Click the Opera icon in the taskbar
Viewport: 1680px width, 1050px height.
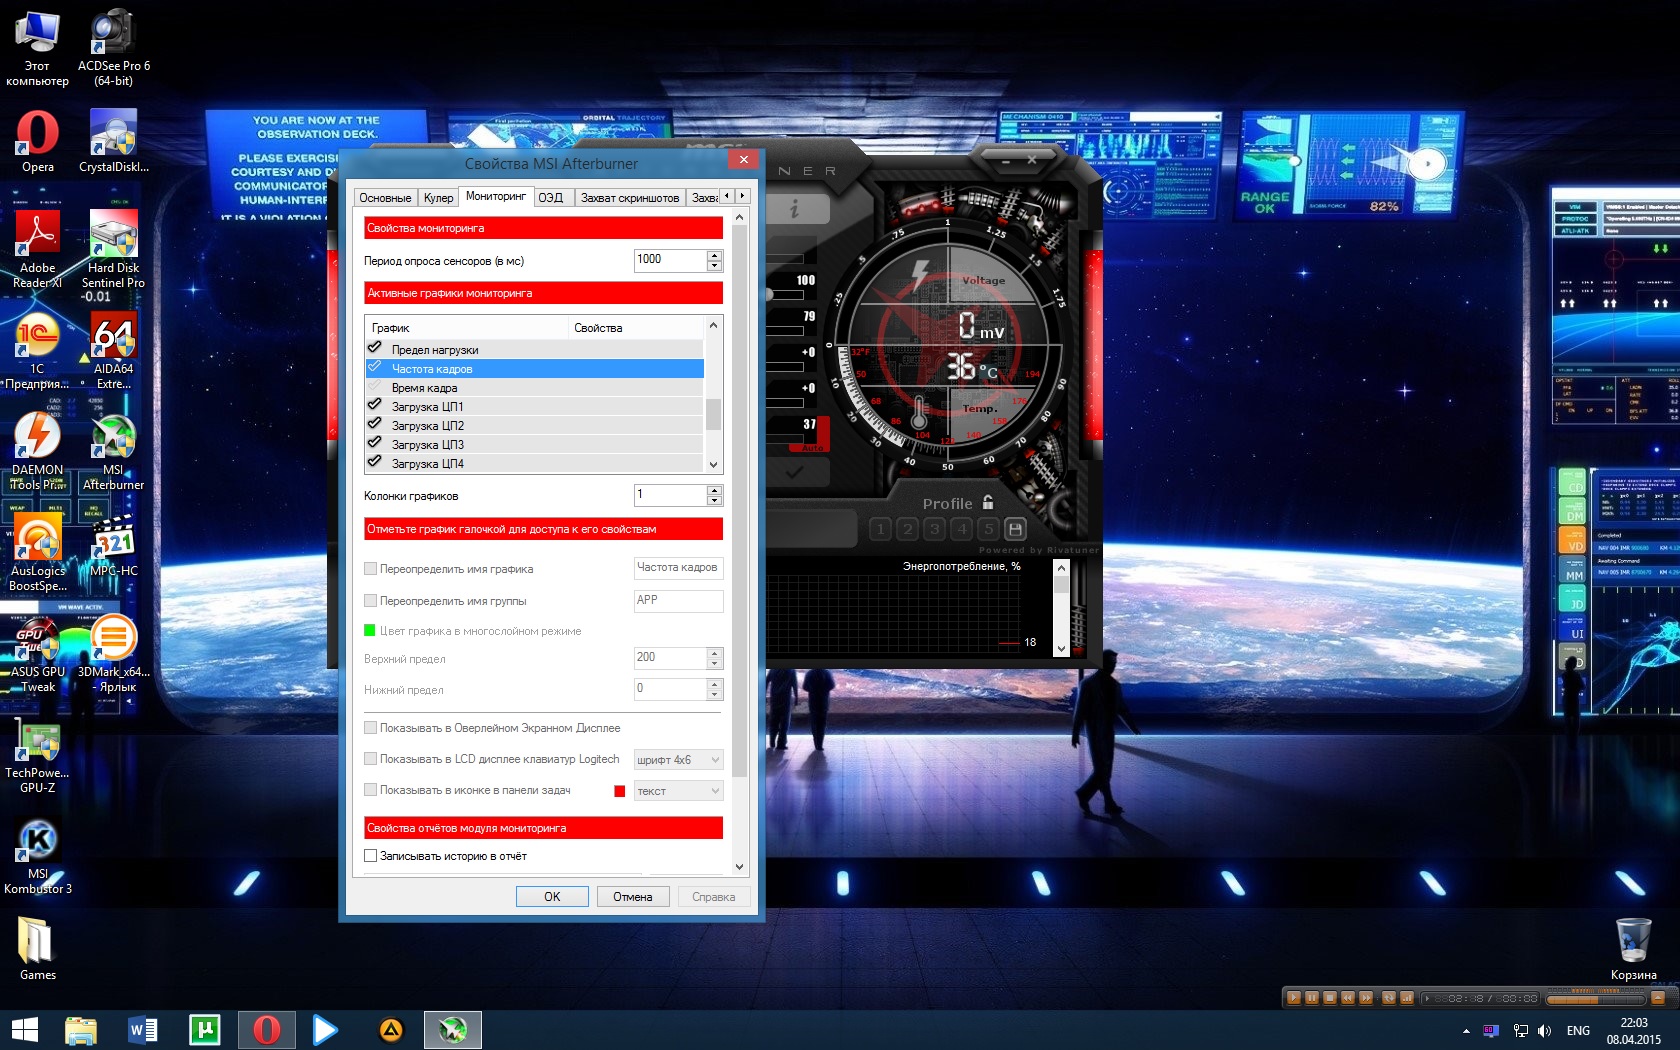pos(266,1029)
